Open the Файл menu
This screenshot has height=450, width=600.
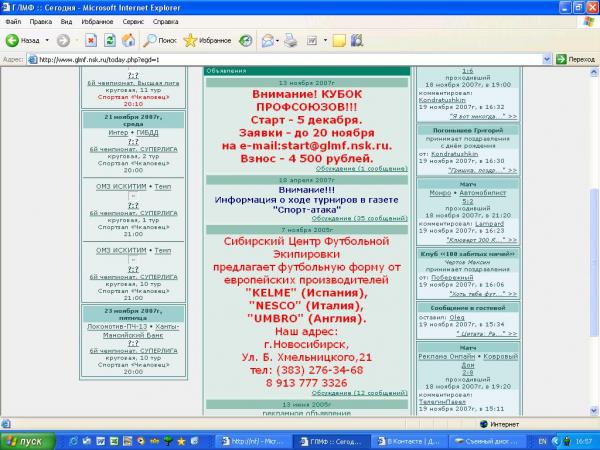pos(13,20)
